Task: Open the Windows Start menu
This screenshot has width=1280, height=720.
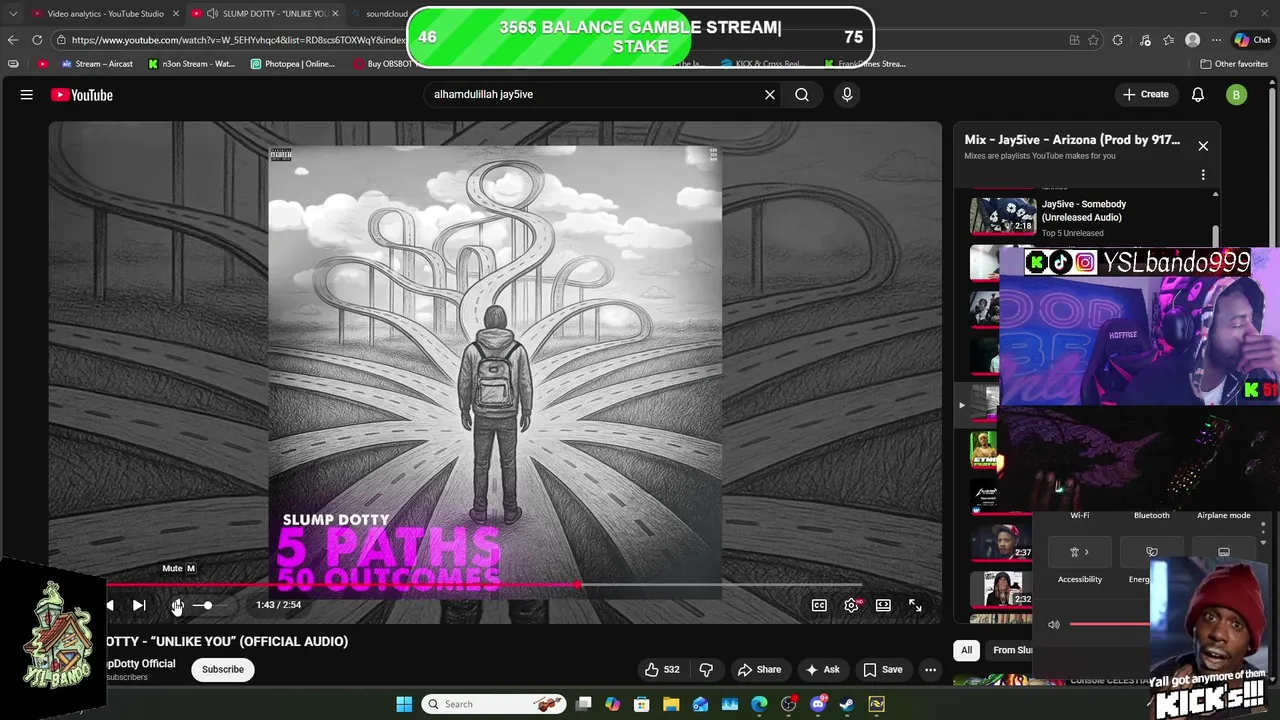Action: [404, 704]
